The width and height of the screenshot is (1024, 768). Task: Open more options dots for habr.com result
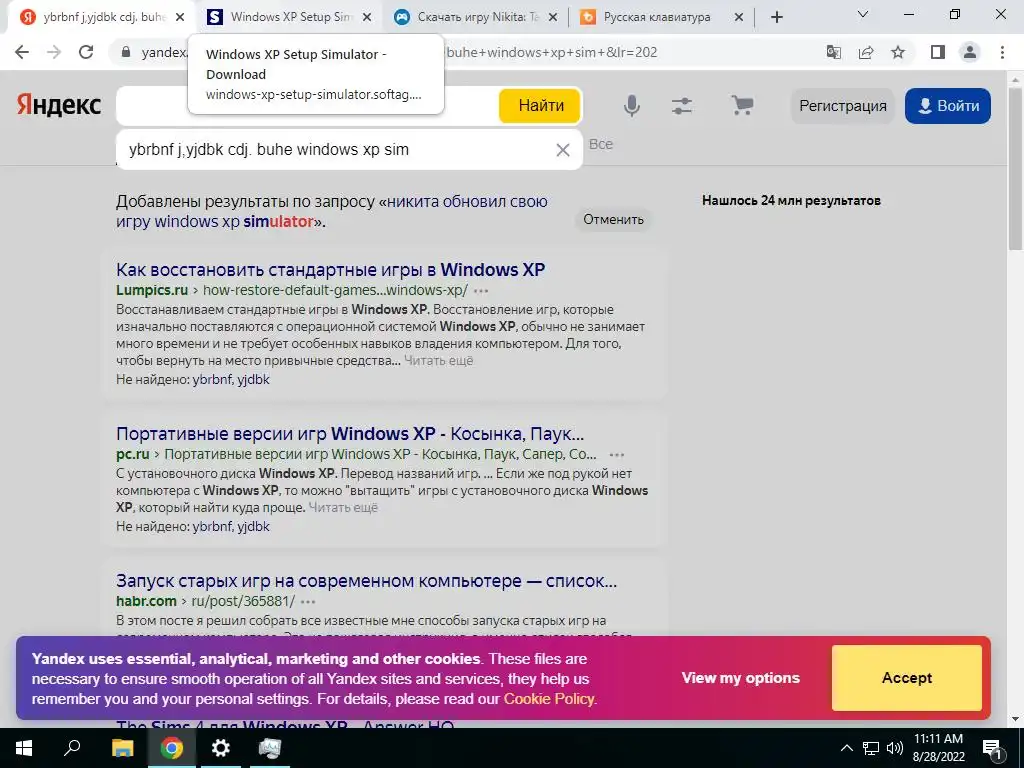[308, 601]
